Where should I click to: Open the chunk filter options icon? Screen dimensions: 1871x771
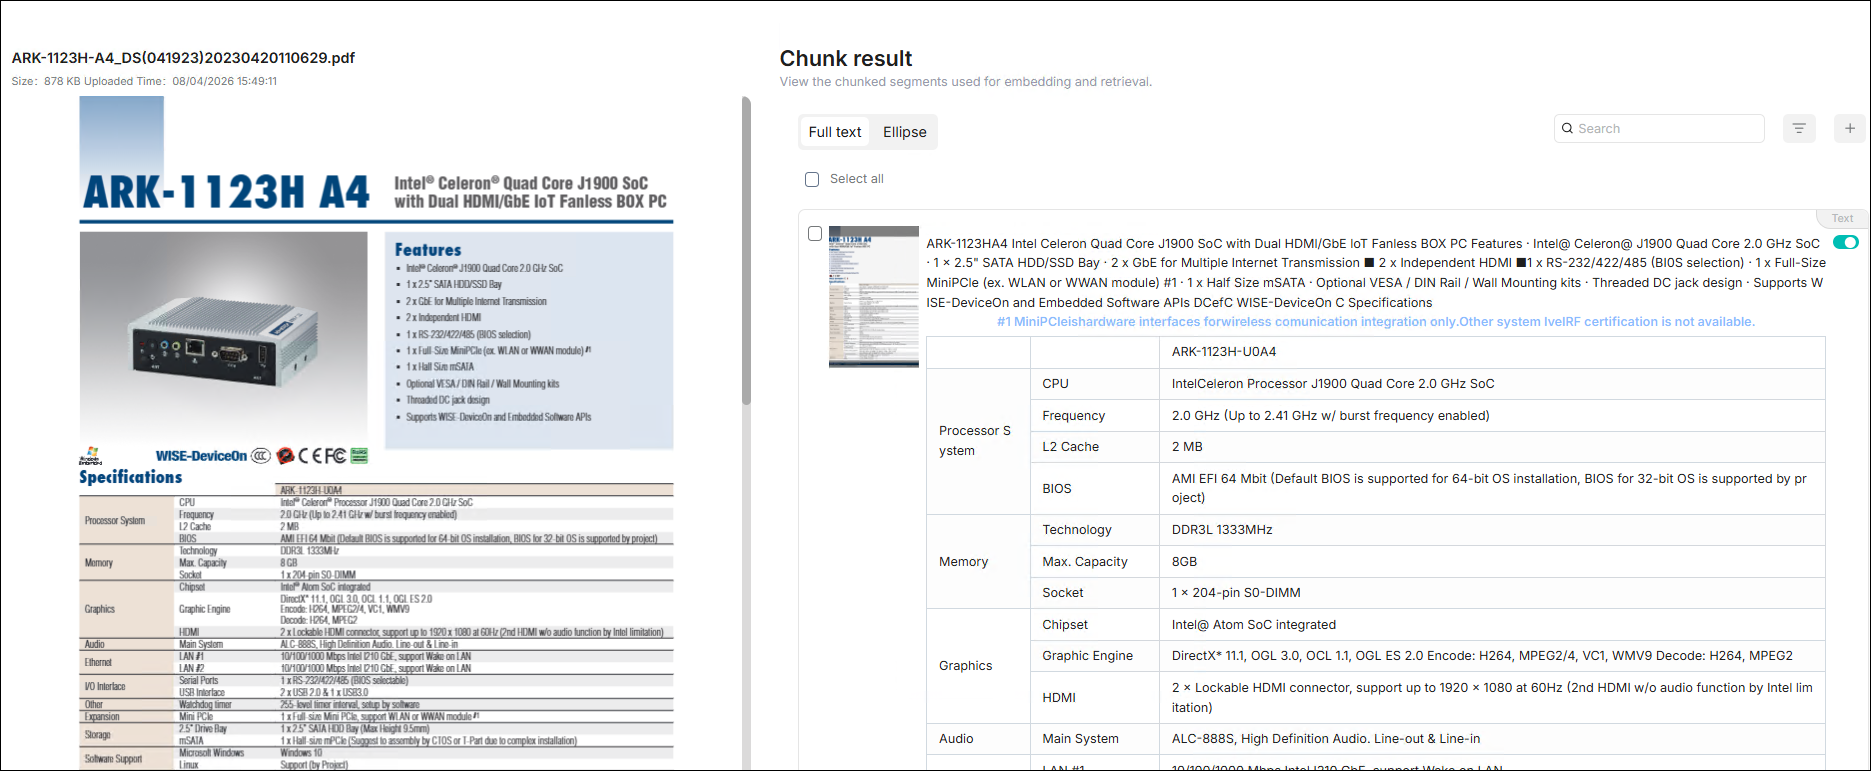pyautogui.click(x=1799, y=128)
